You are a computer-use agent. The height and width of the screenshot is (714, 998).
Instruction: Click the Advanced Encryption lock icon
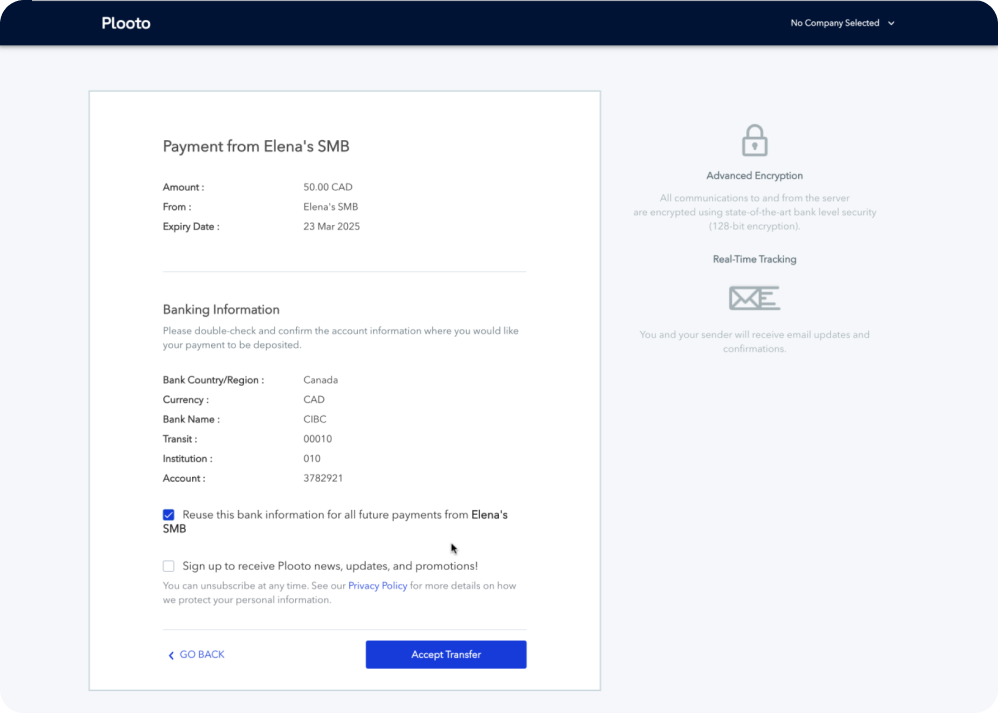754,140
